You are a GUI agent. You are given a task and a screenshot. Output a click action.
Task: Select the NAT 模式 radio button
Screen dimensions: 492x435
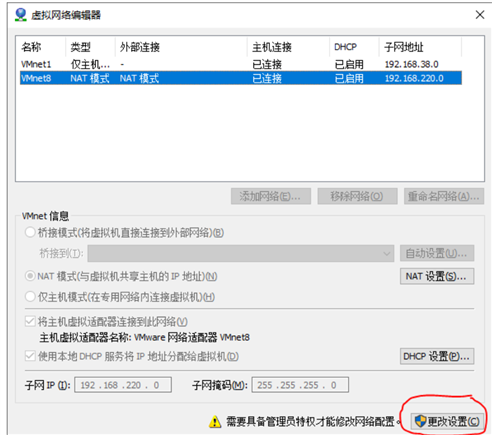[x=30, y=276]
